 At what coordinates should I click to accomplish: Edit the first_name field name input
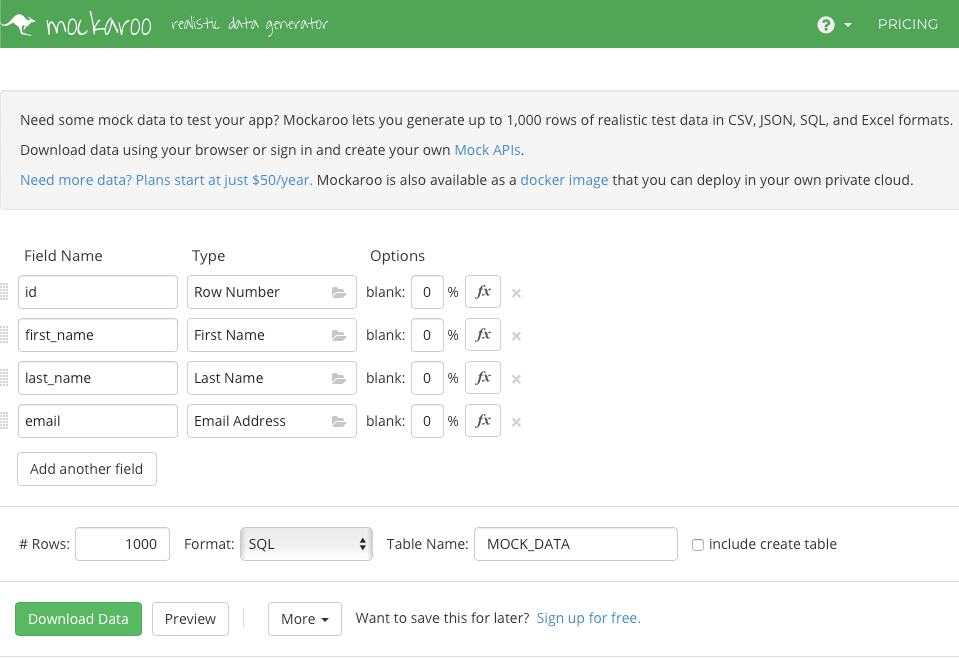click(x=98, y=335)
